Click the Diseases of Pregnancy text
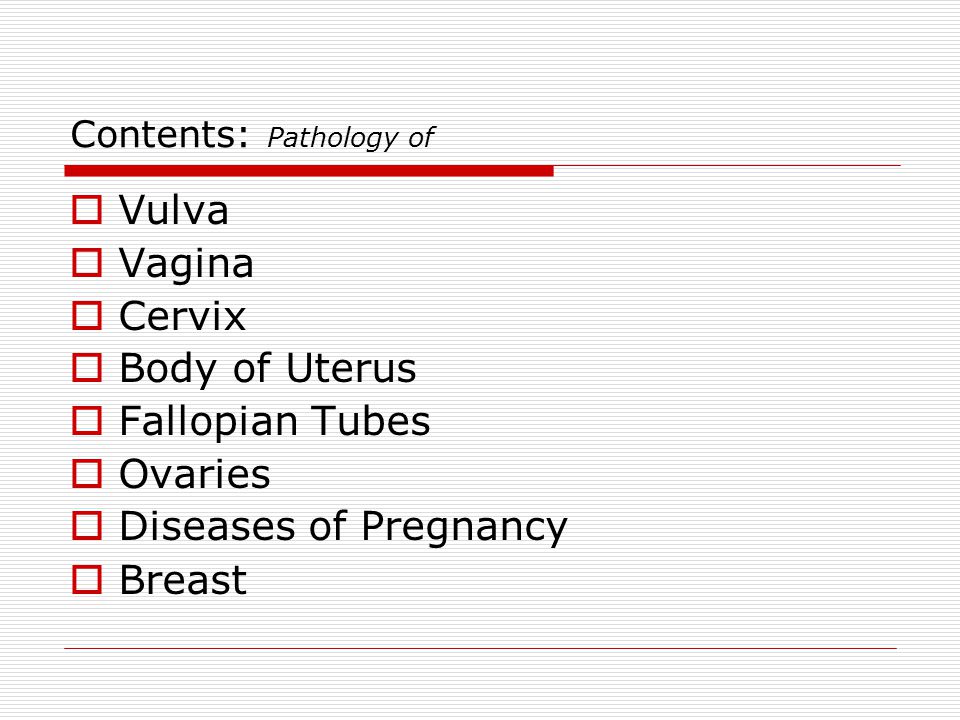Screen dimensions: 960x720 coord(343,528)
